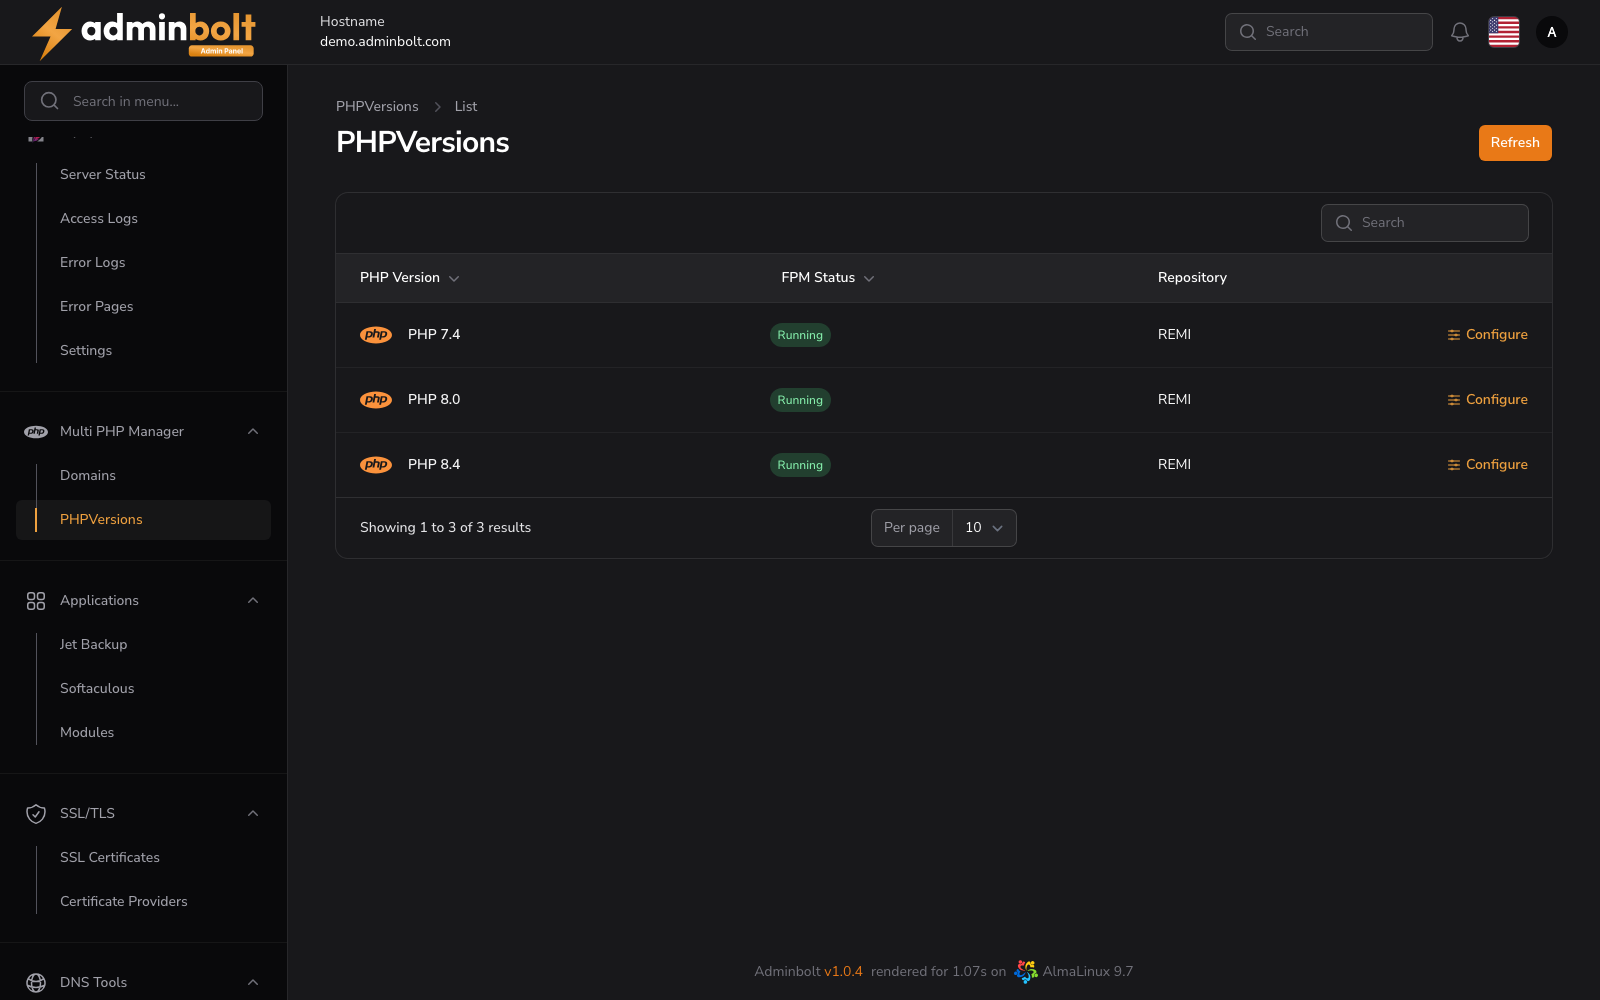Open Jet Backup menu item
Screen dimensions: 1600x1000
pyautogui.click(x=94, y=645)
